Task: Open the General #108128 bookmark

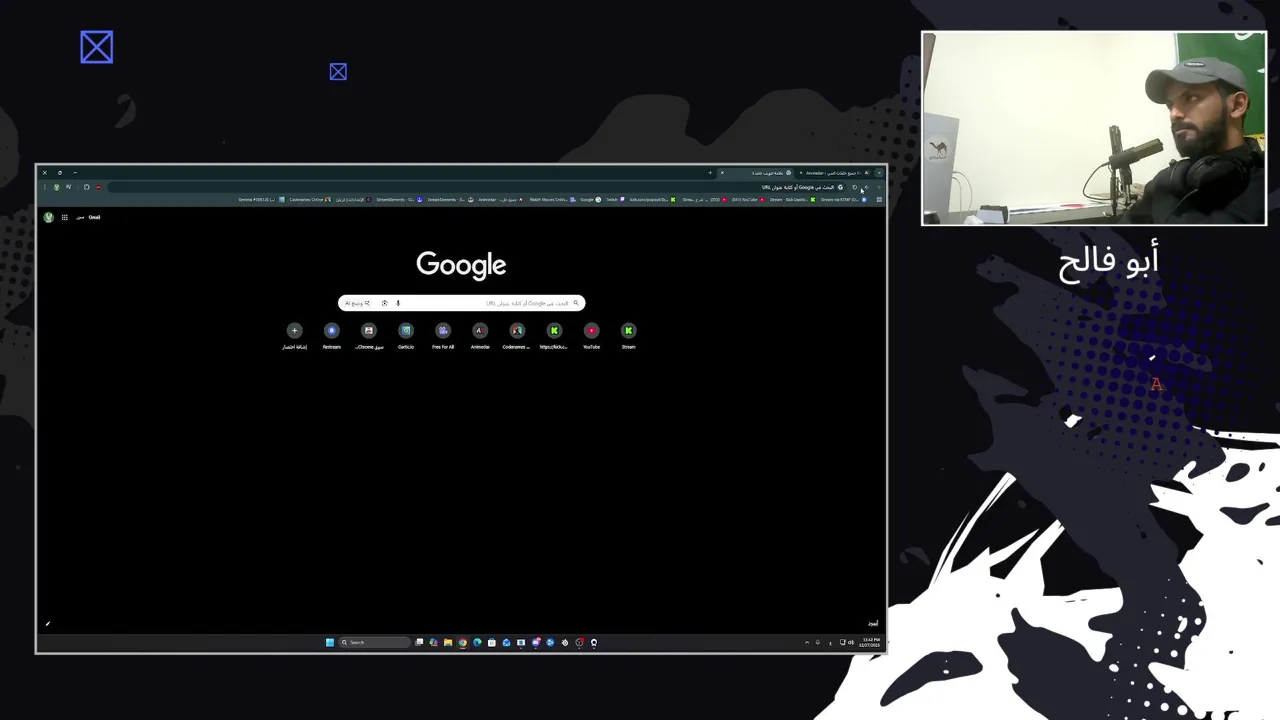Action: (261, 199)
